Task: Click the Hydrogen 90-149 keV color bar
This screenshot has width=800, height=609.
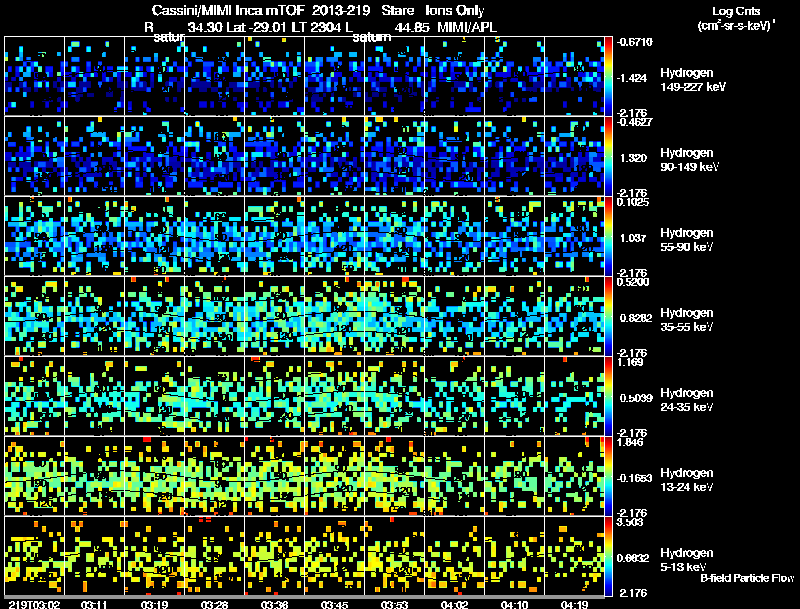Action: (x=608, y=156)
